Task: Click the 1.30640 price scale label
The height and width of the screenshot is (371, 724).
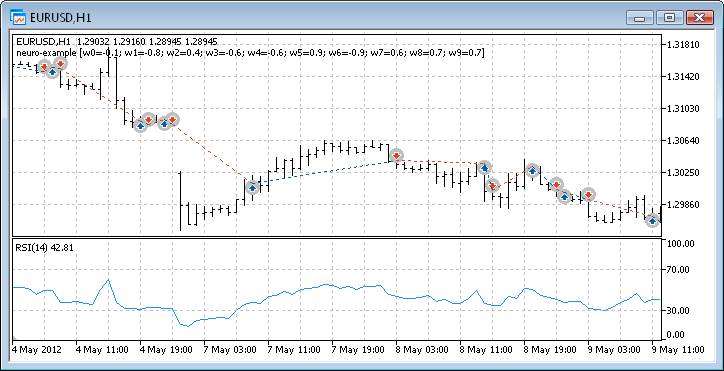Action: tap(683, 140)
